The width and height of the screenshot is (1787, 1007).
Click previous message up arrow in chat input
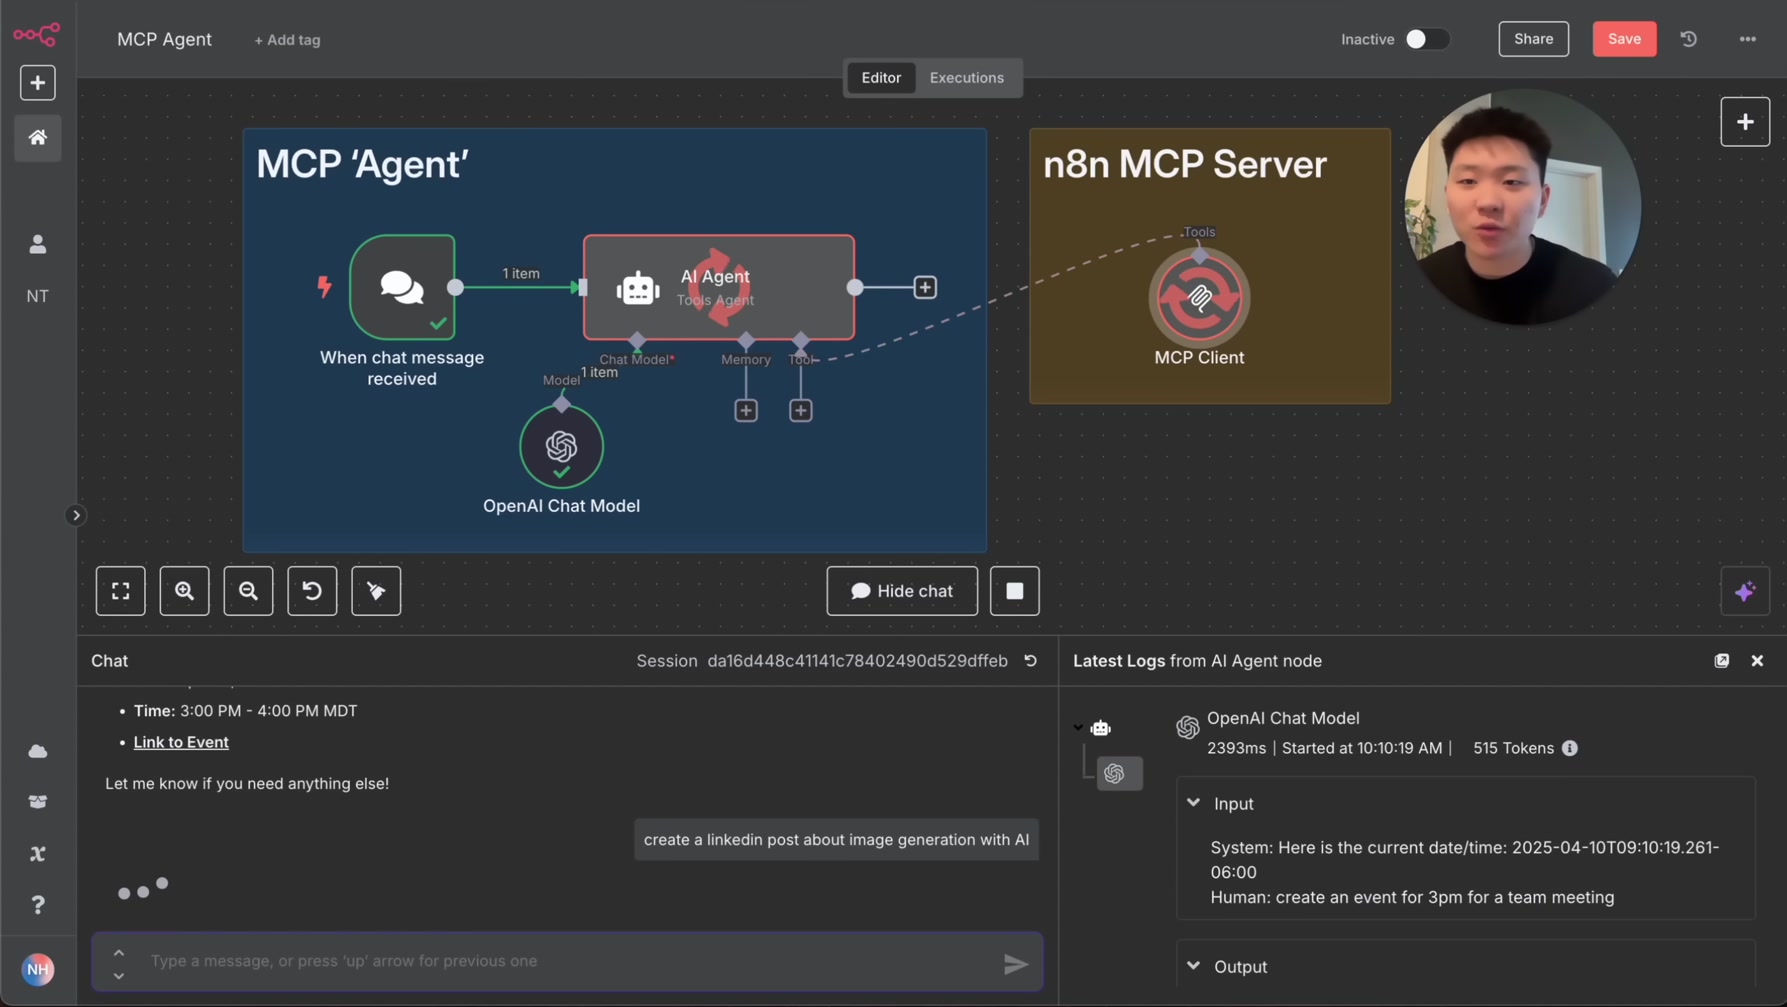[118, 952]
